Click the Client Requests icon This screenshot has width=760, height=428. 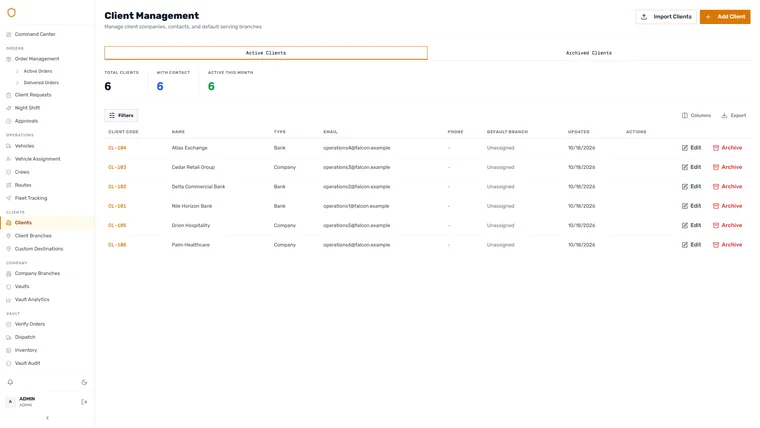pos(8,95)
